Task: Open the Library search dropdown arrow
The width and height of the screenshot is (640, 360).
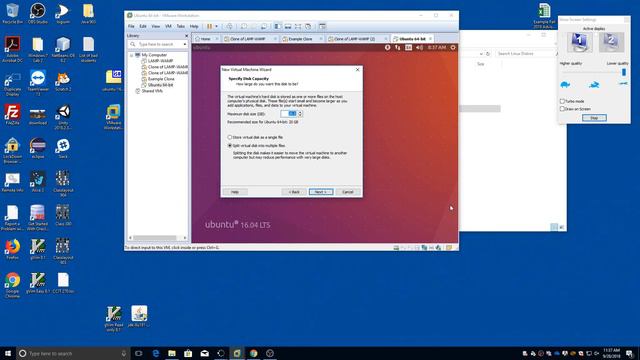Action: tap(185, 44)
